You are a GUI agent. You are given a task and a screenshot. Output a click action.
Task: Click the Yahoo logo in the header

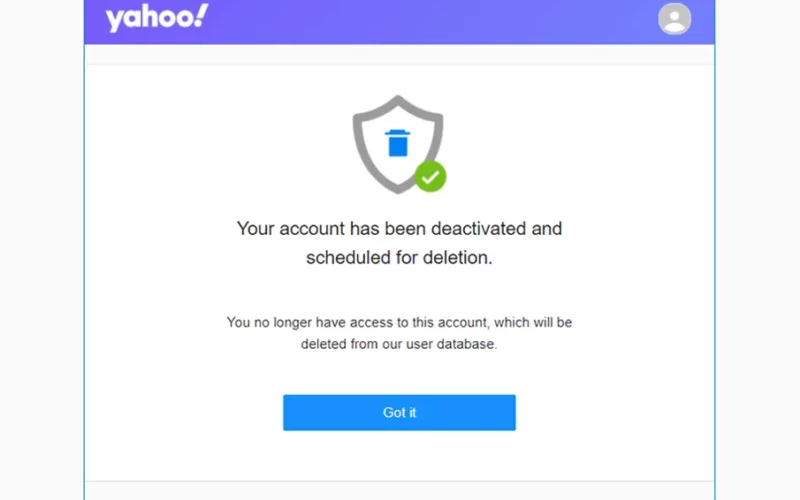pos(157,18)
